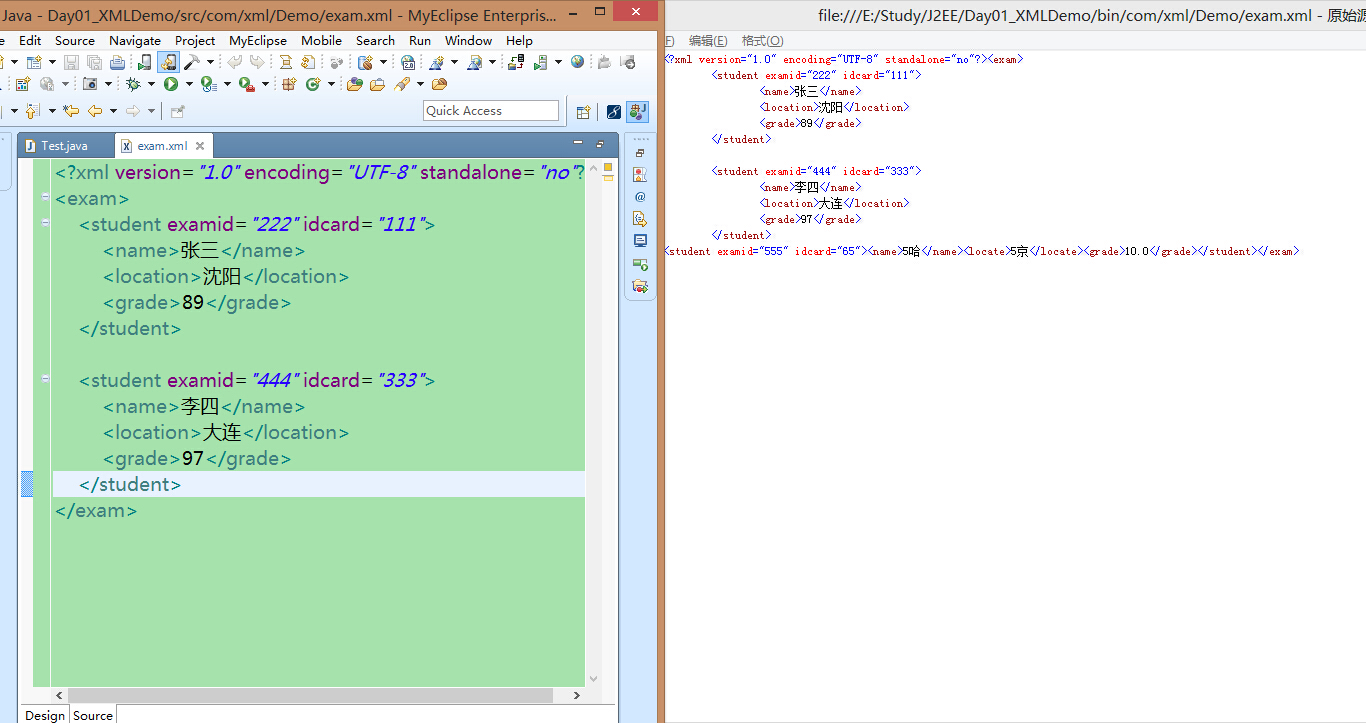1366x723 pixels.
Task: Click the Back navigation arrow icon
Action: (x=95, y=111)
